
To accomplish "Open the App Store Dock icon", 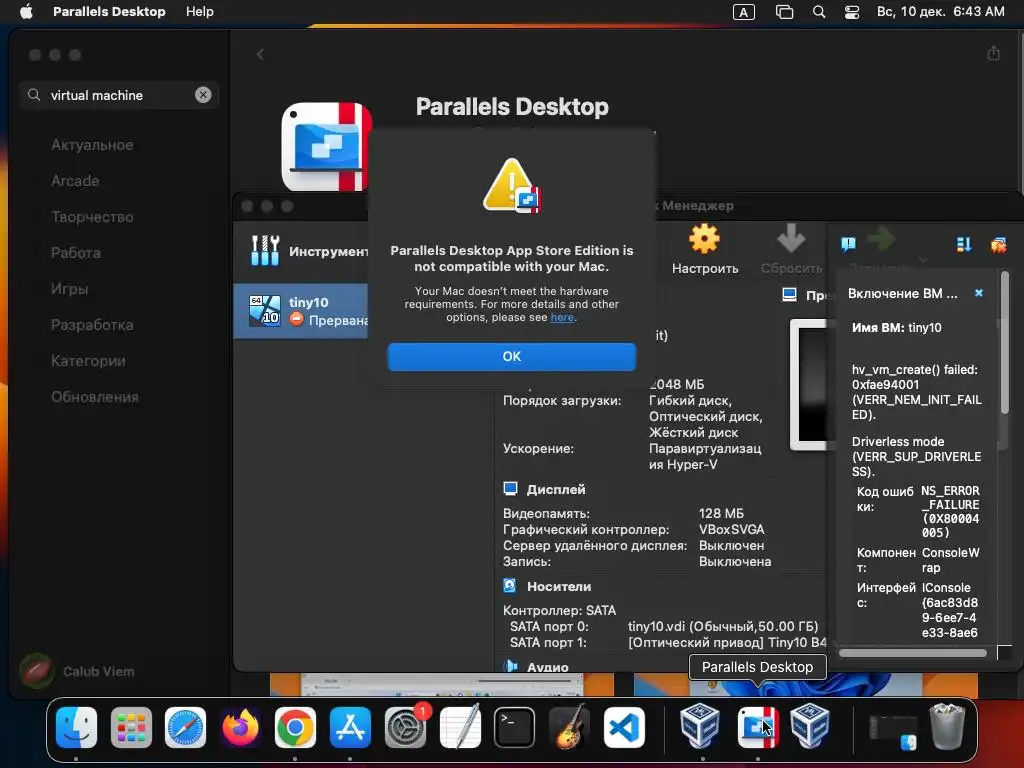I will click(x=350, y=727).
